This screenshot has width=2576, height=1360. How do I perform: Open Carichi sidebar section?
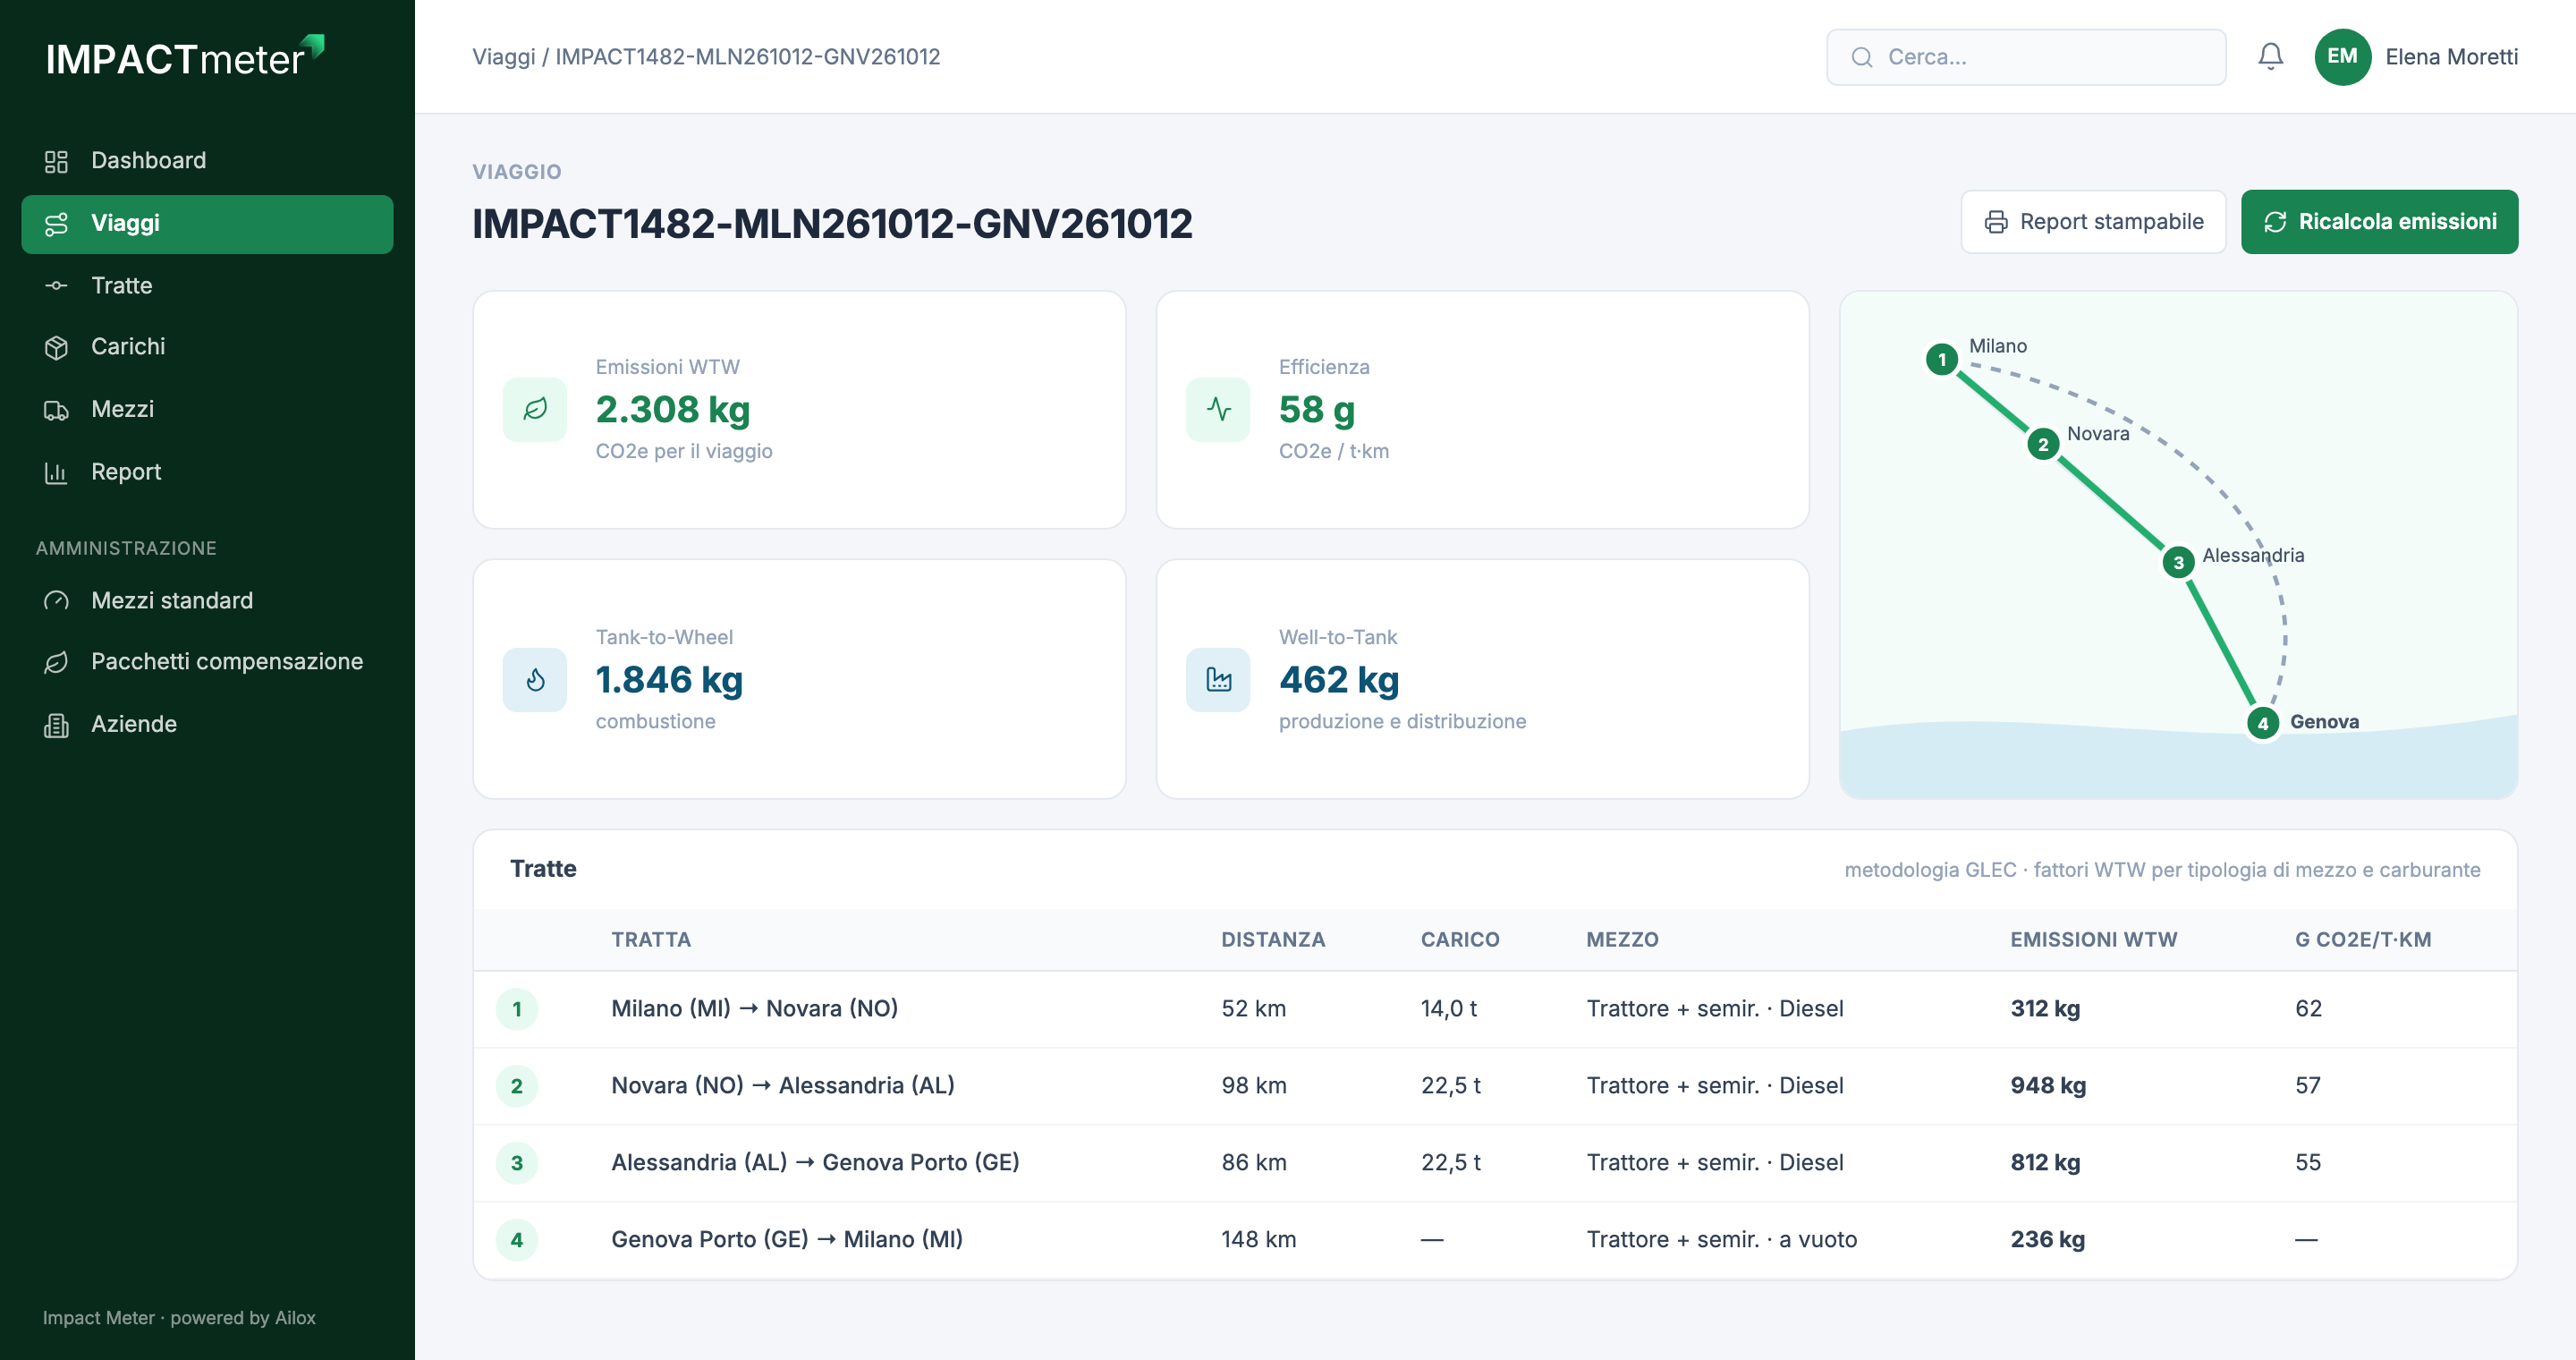click(x=207, y=347)
